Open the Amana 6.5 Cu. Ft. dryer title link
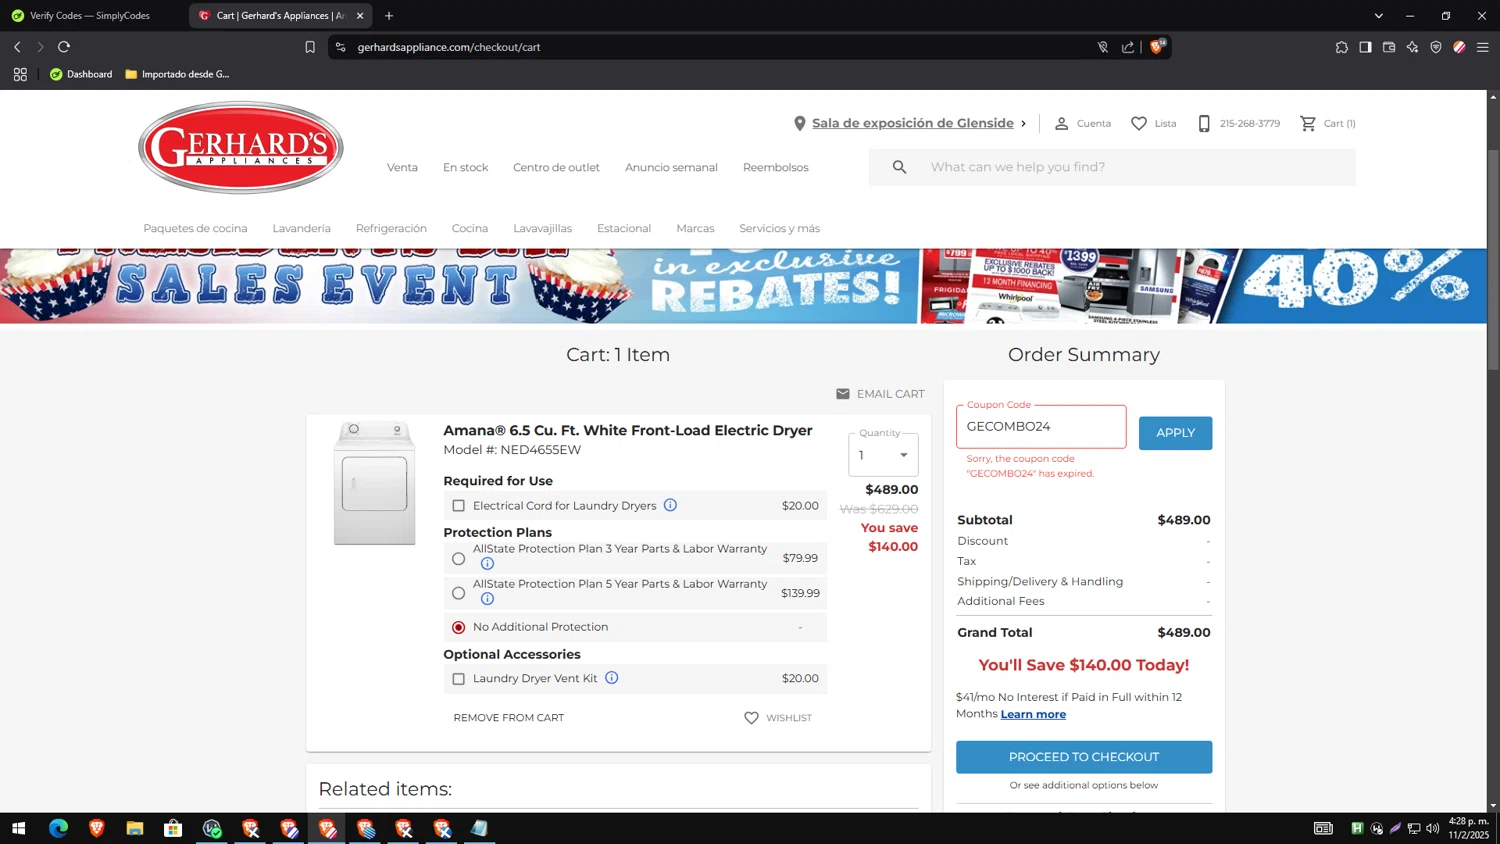 [628, 430]
